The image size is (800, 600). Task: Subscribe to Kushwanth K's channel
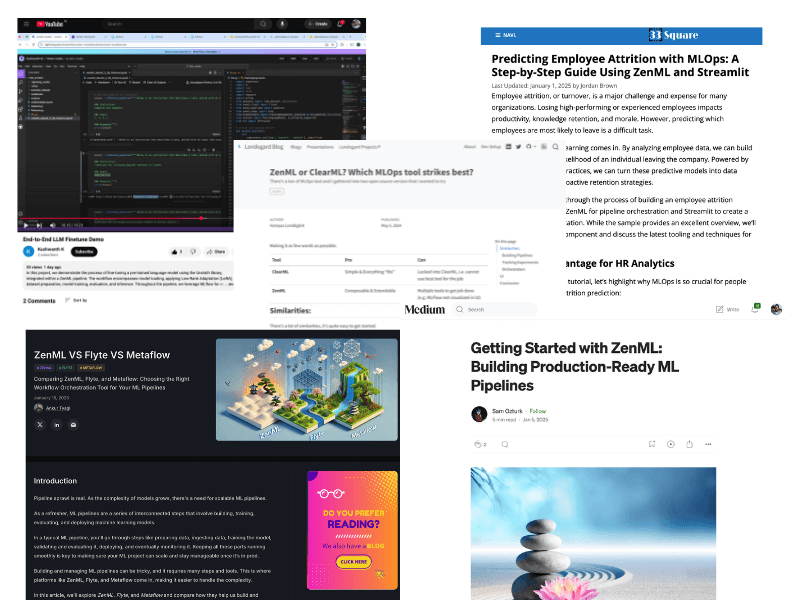[x=85, y=250]
